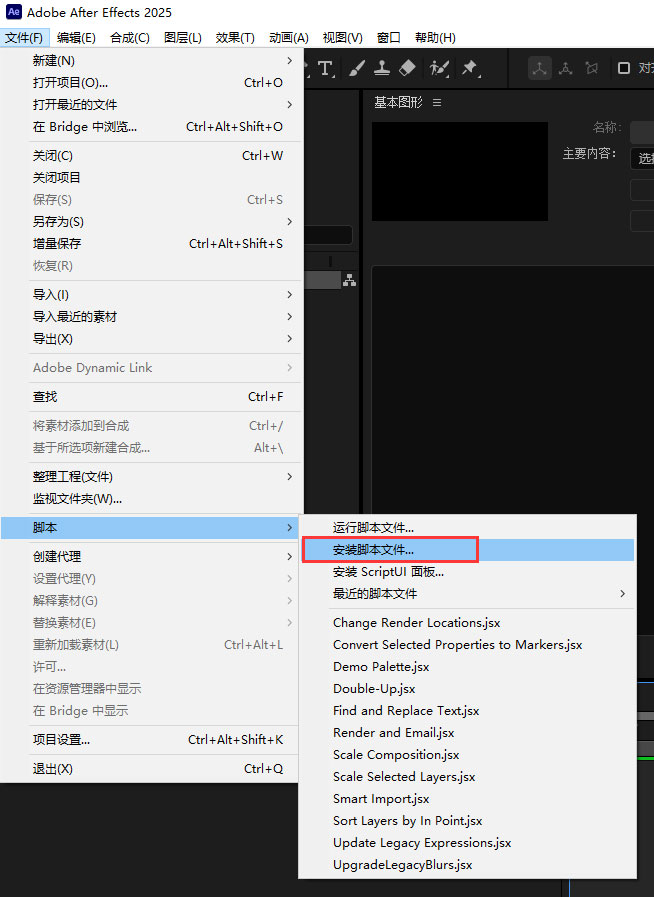Choose 在 Bridge 中浏览... menu item
The height and width of the screenshot is (897, 654).
pyautogui.click(x=152, y=127)
